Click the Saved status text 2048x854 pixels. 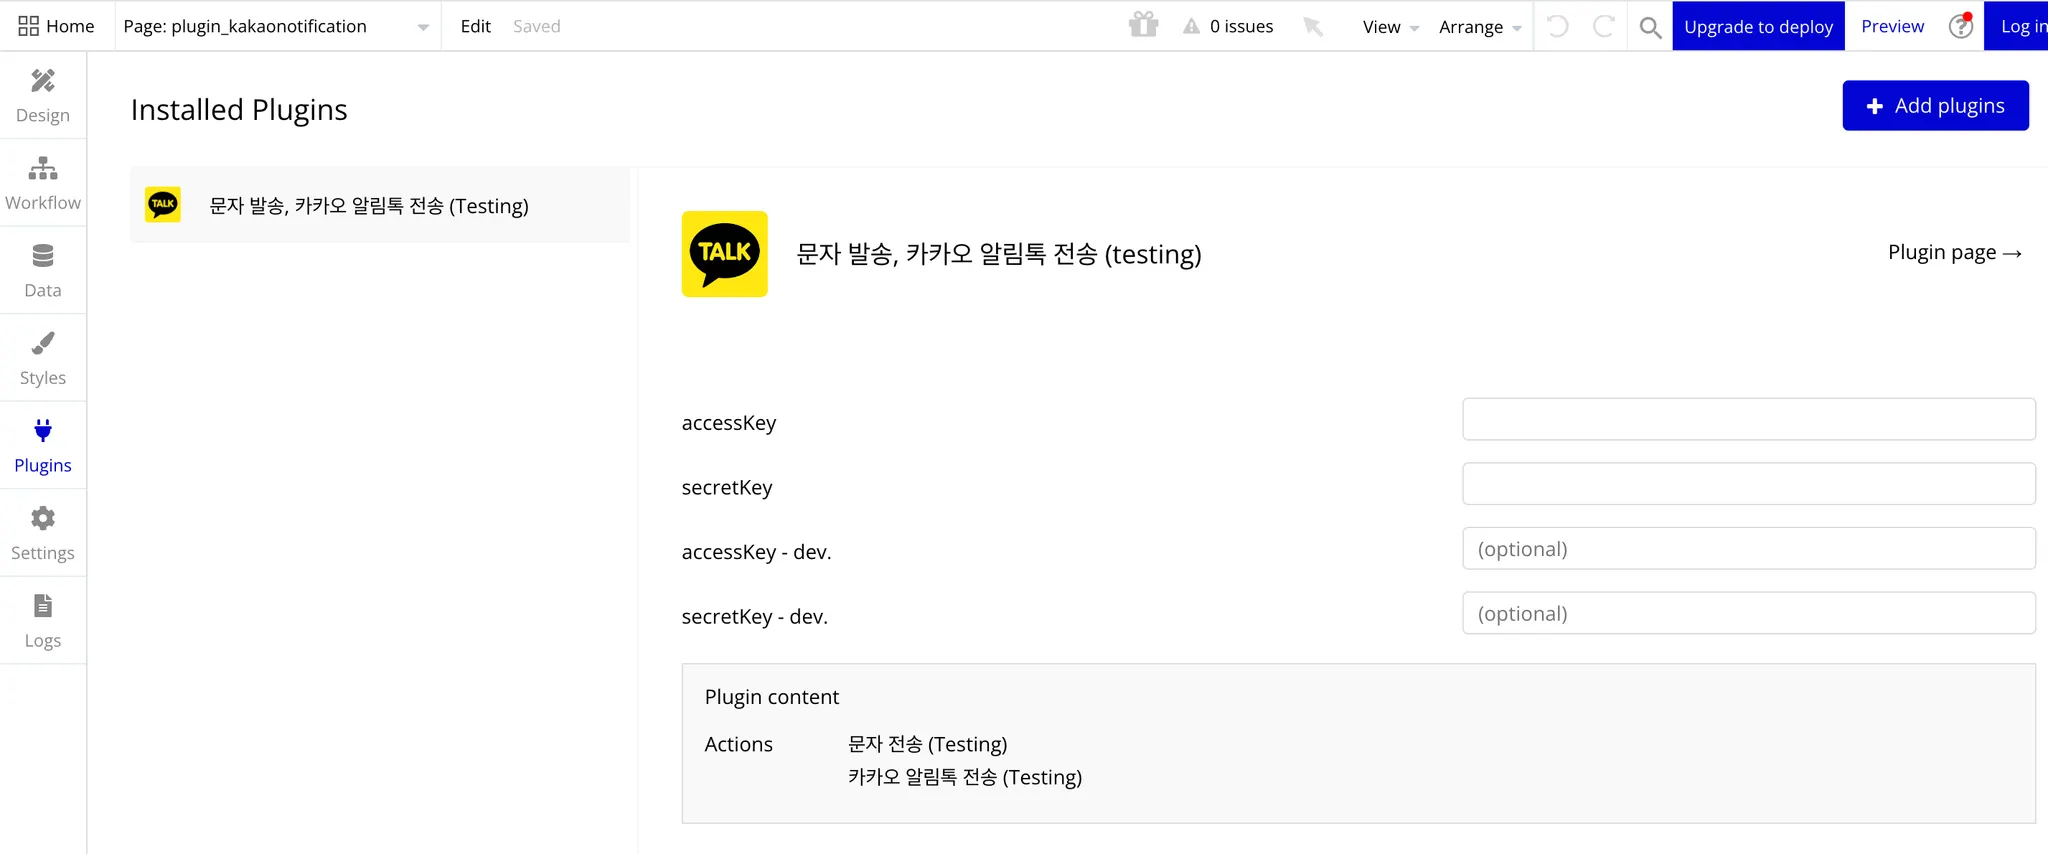[x=536, y=26]
